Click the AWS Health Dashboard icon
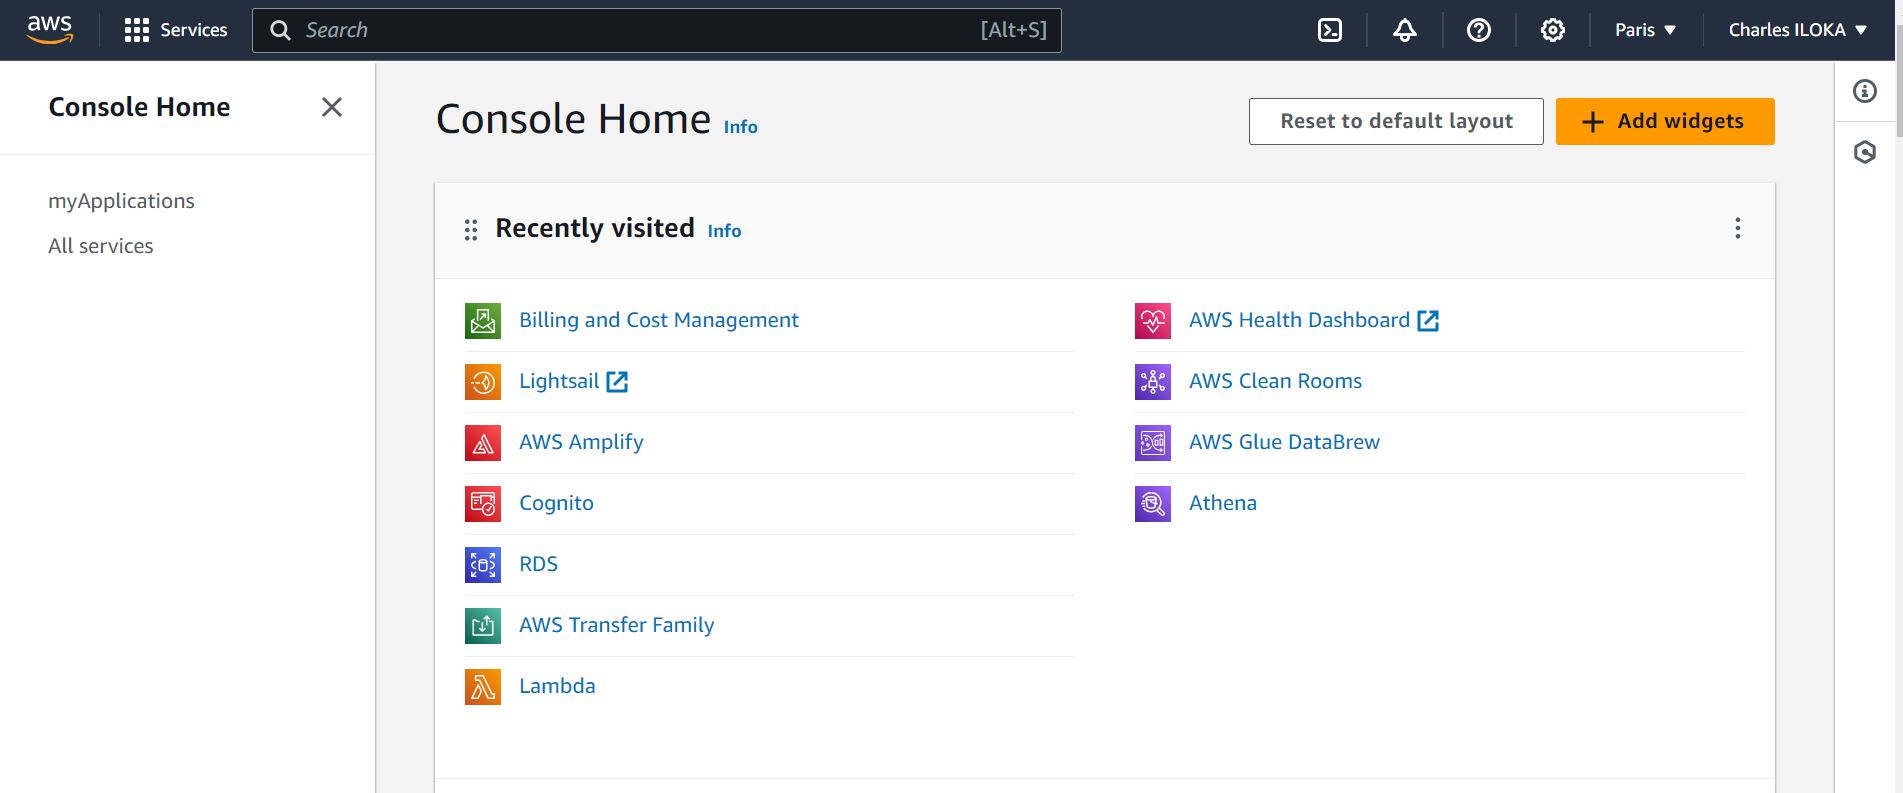The width and height of the screenshot is (1903, 793). point(1153,321)
